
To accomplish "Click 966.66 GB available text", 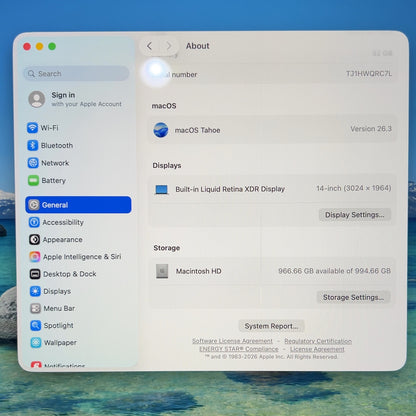I will click(x=334, y=271).
